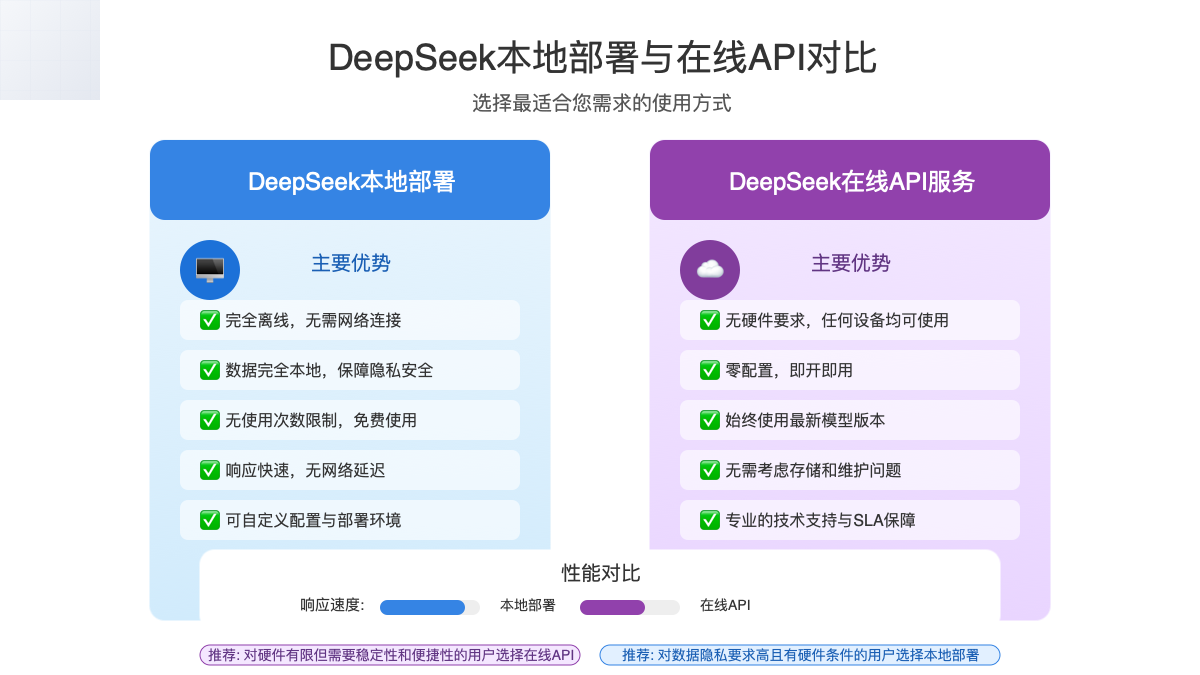
Task: Click the text 可自定义配置与部署环境
Action: (x=313, y=520)
